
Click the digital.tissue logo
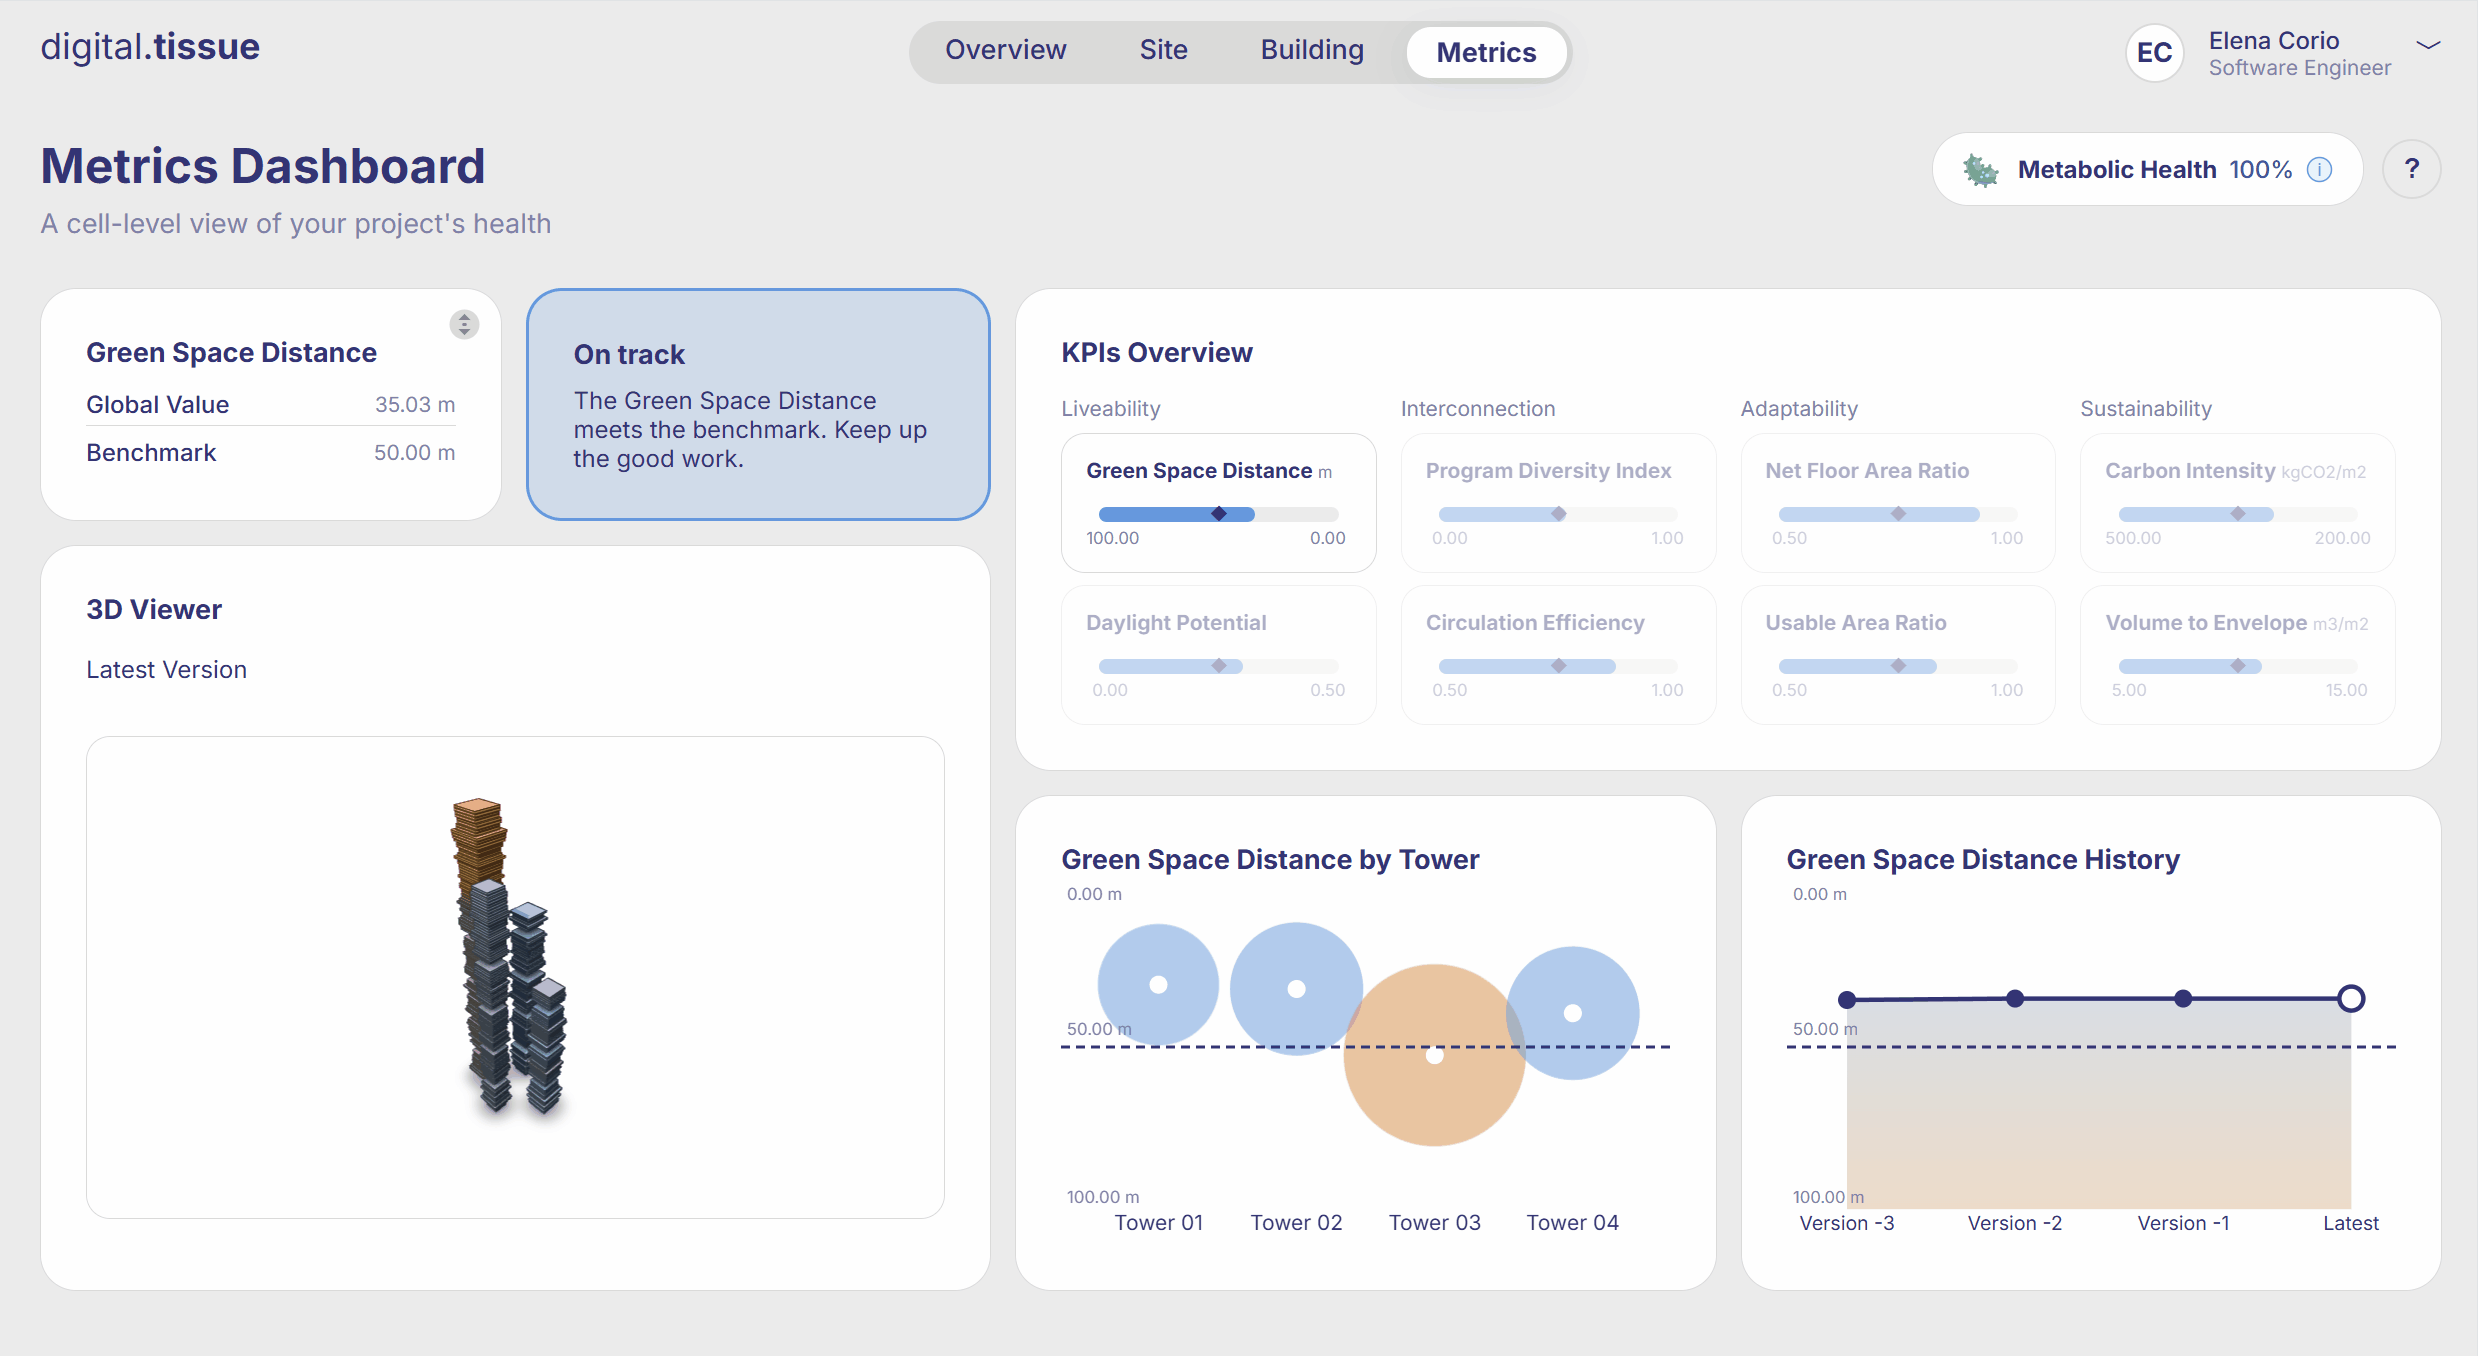[x=150, y=47]
